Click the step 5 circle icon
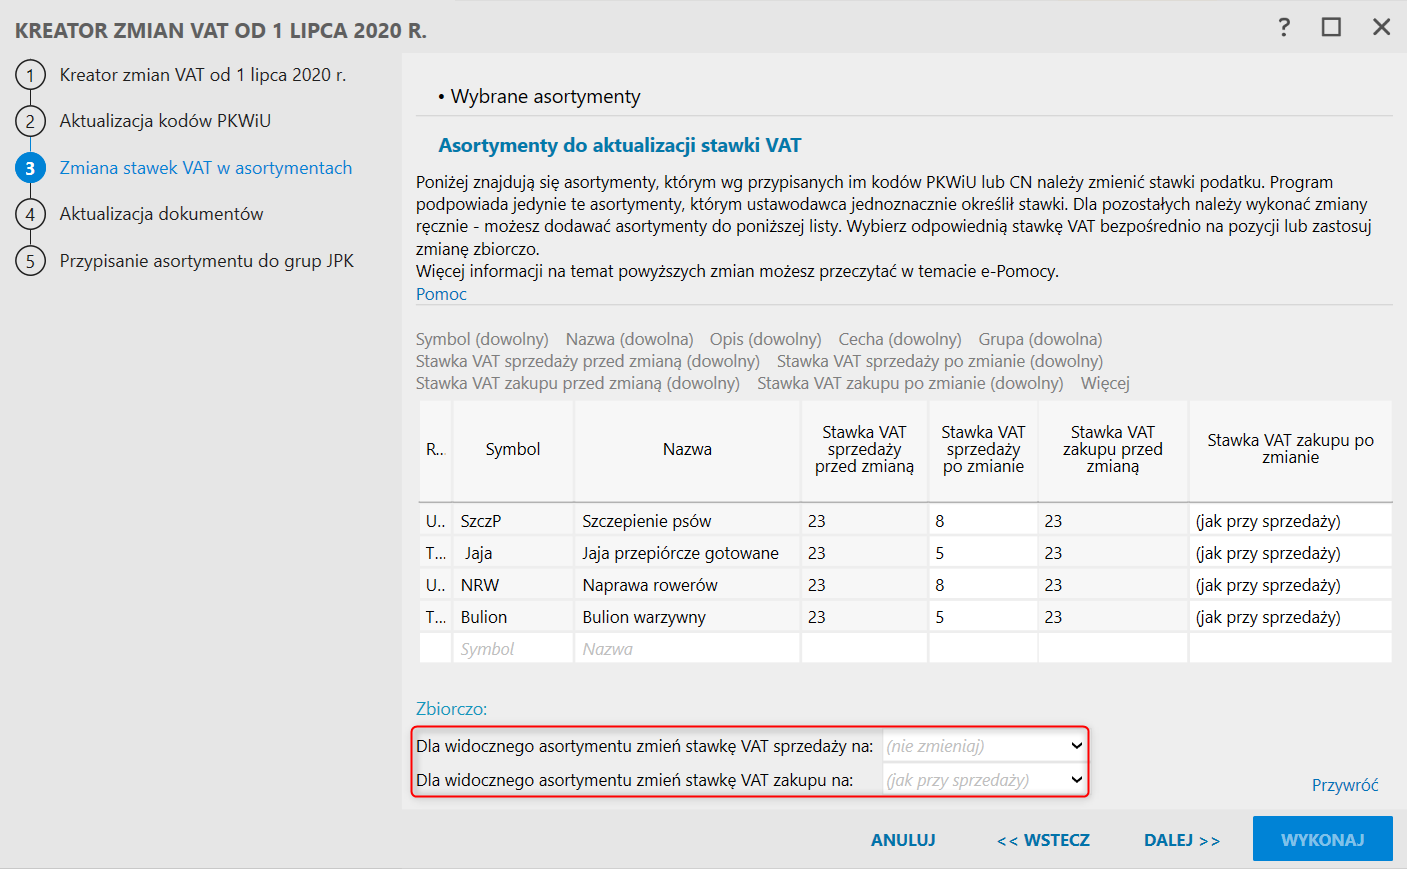Screen dimensions: 1407x869 click(30, 261)
